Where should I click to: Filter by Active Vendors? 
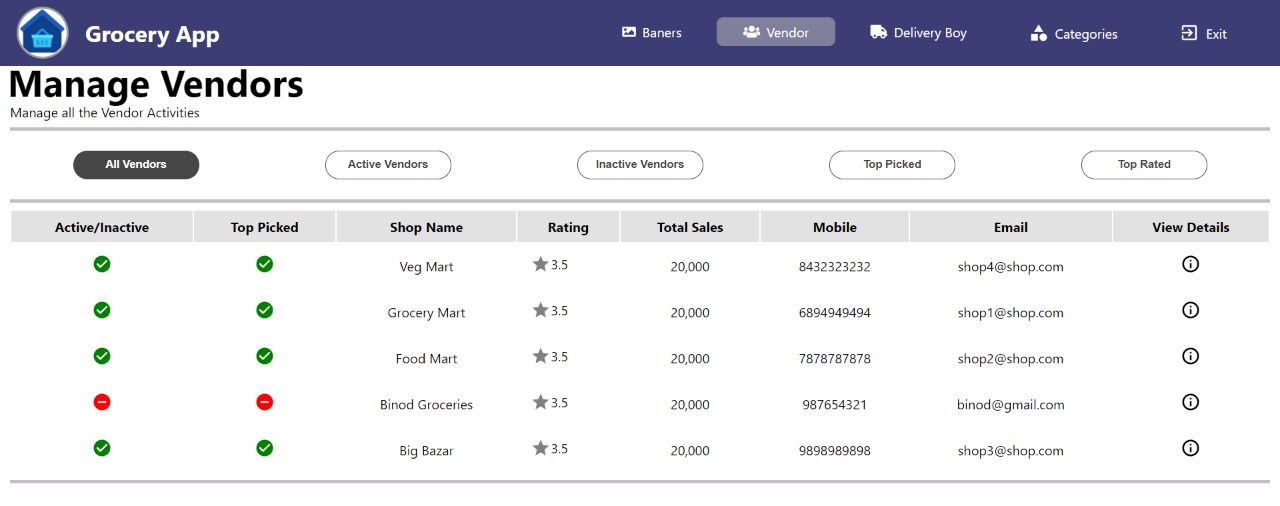[388, 165]
